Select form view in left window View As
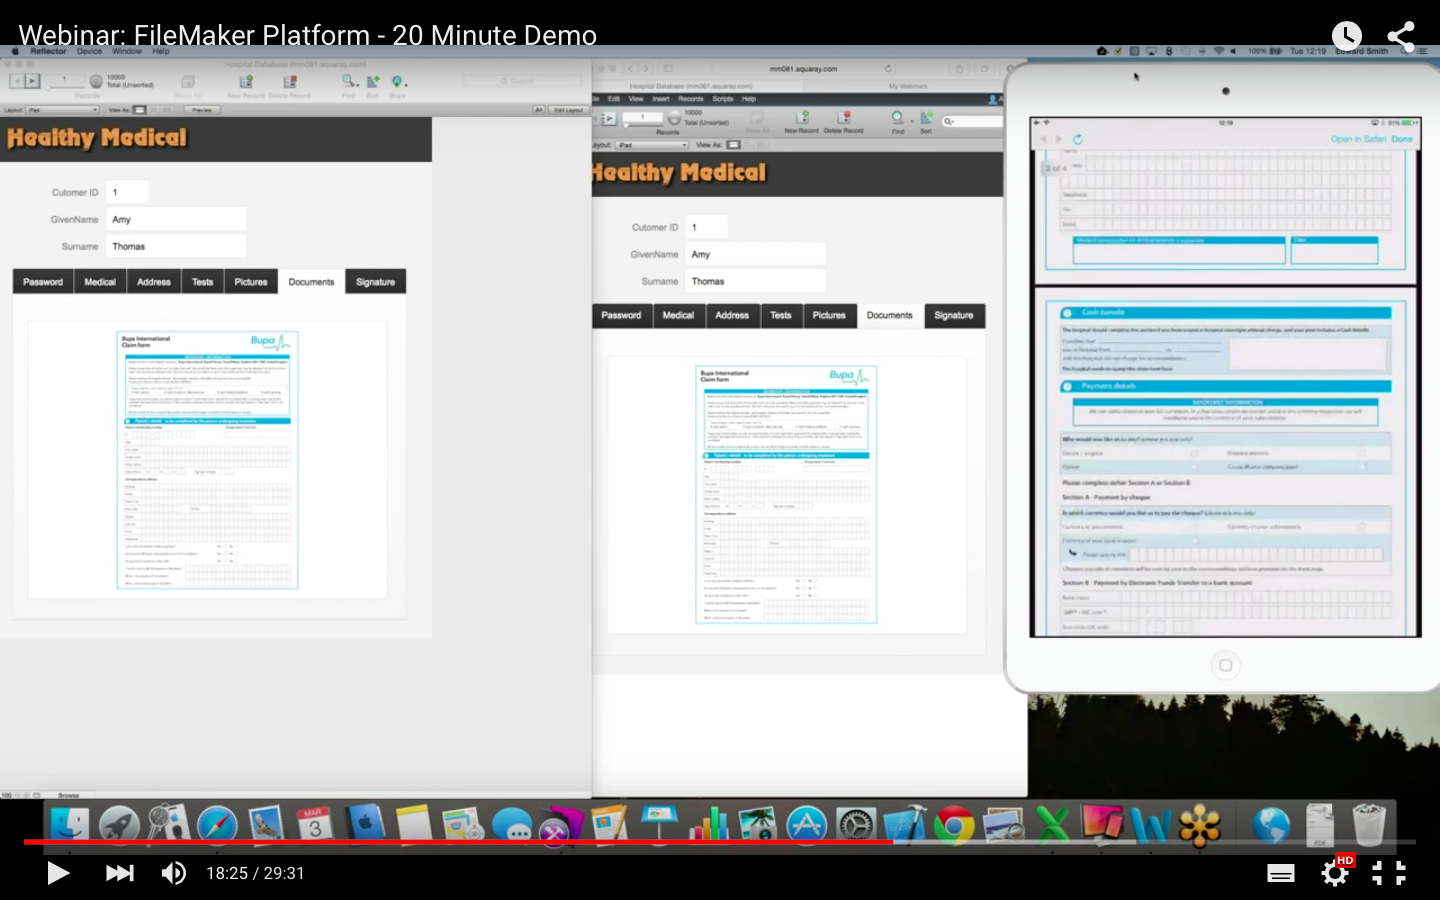The height and width of the screenshot is (900, 1440). [x=140, y=110]
